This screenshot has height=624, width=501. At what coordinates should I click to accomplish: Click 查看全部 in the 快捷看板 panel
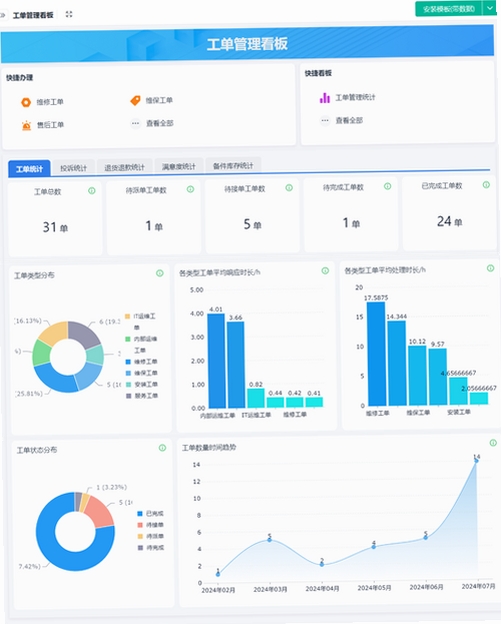(x=349, y=120)
